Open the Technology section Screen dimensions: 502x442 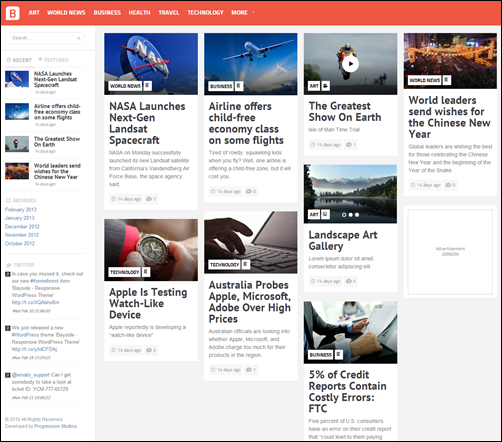coord(205,13)
